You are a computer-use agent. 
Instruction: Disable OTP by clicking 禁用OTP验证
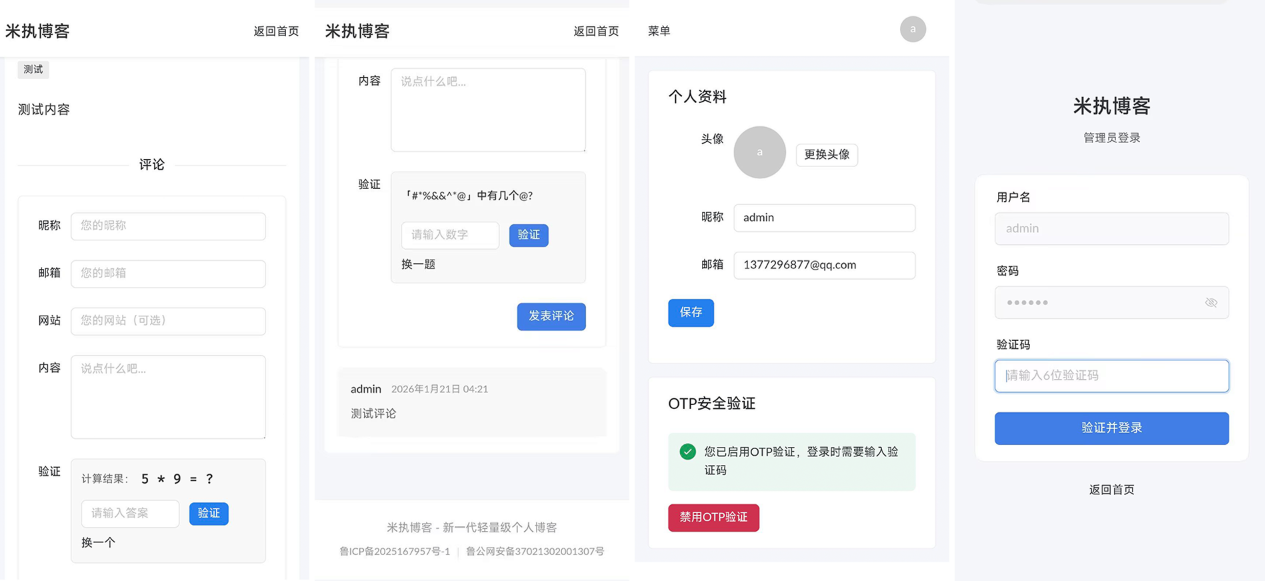[x=713, y=517]
